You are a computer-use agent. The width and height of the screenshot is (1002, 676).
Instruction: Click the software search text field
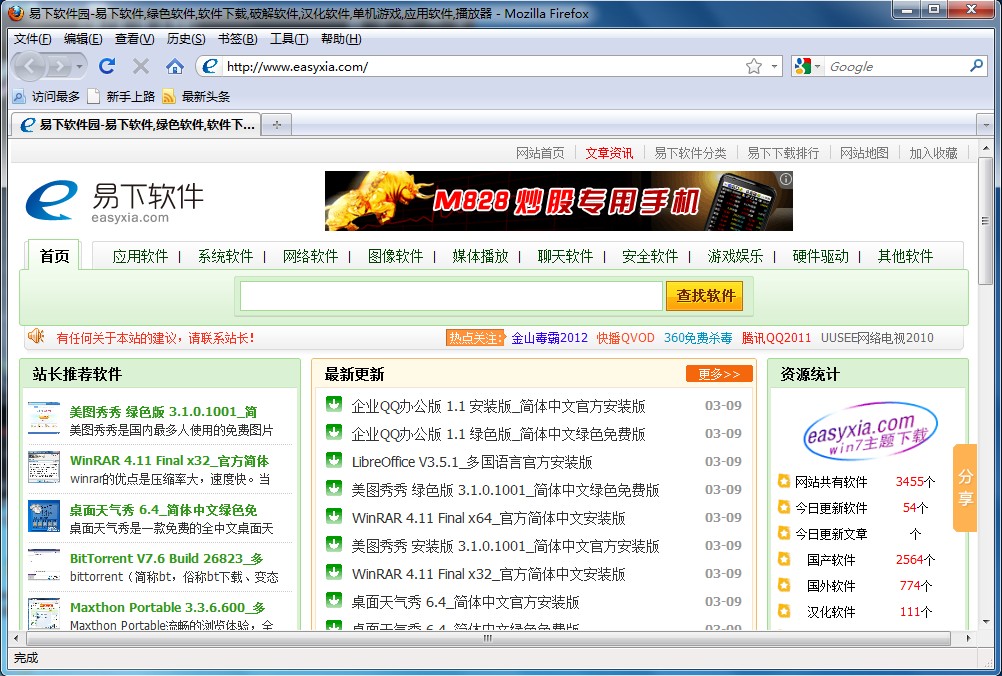451,296
